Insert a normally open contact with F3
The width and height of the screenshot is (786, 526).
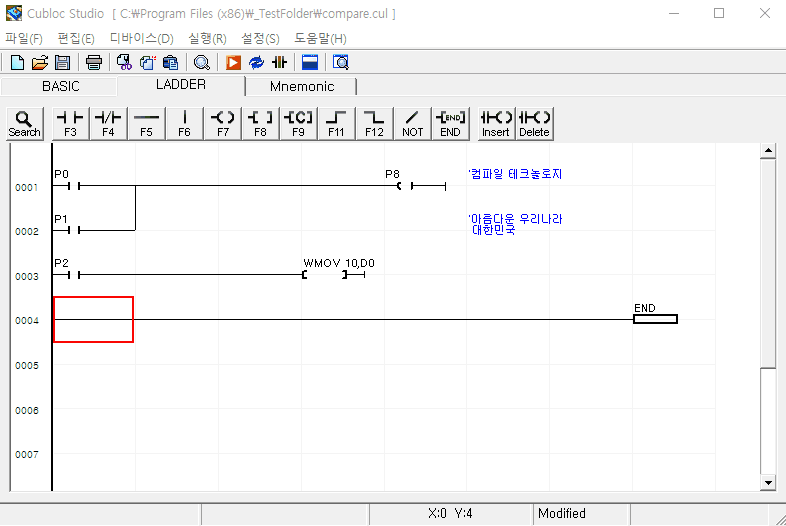tap(70, 123)
